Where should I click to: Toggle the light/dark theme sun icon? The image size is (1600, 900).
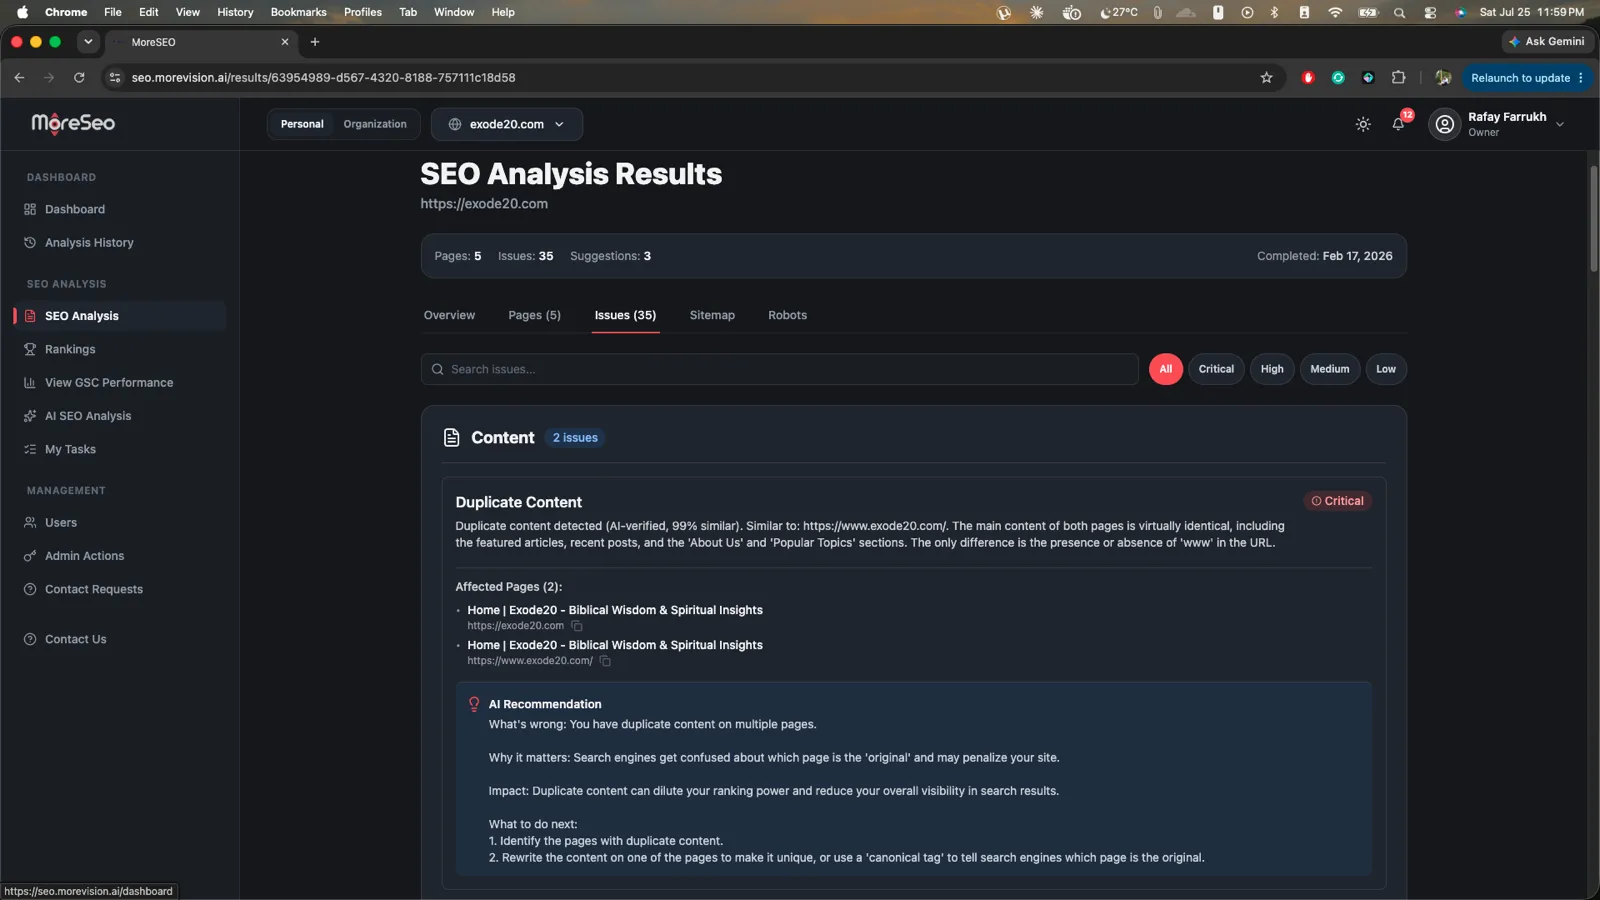1363,124
